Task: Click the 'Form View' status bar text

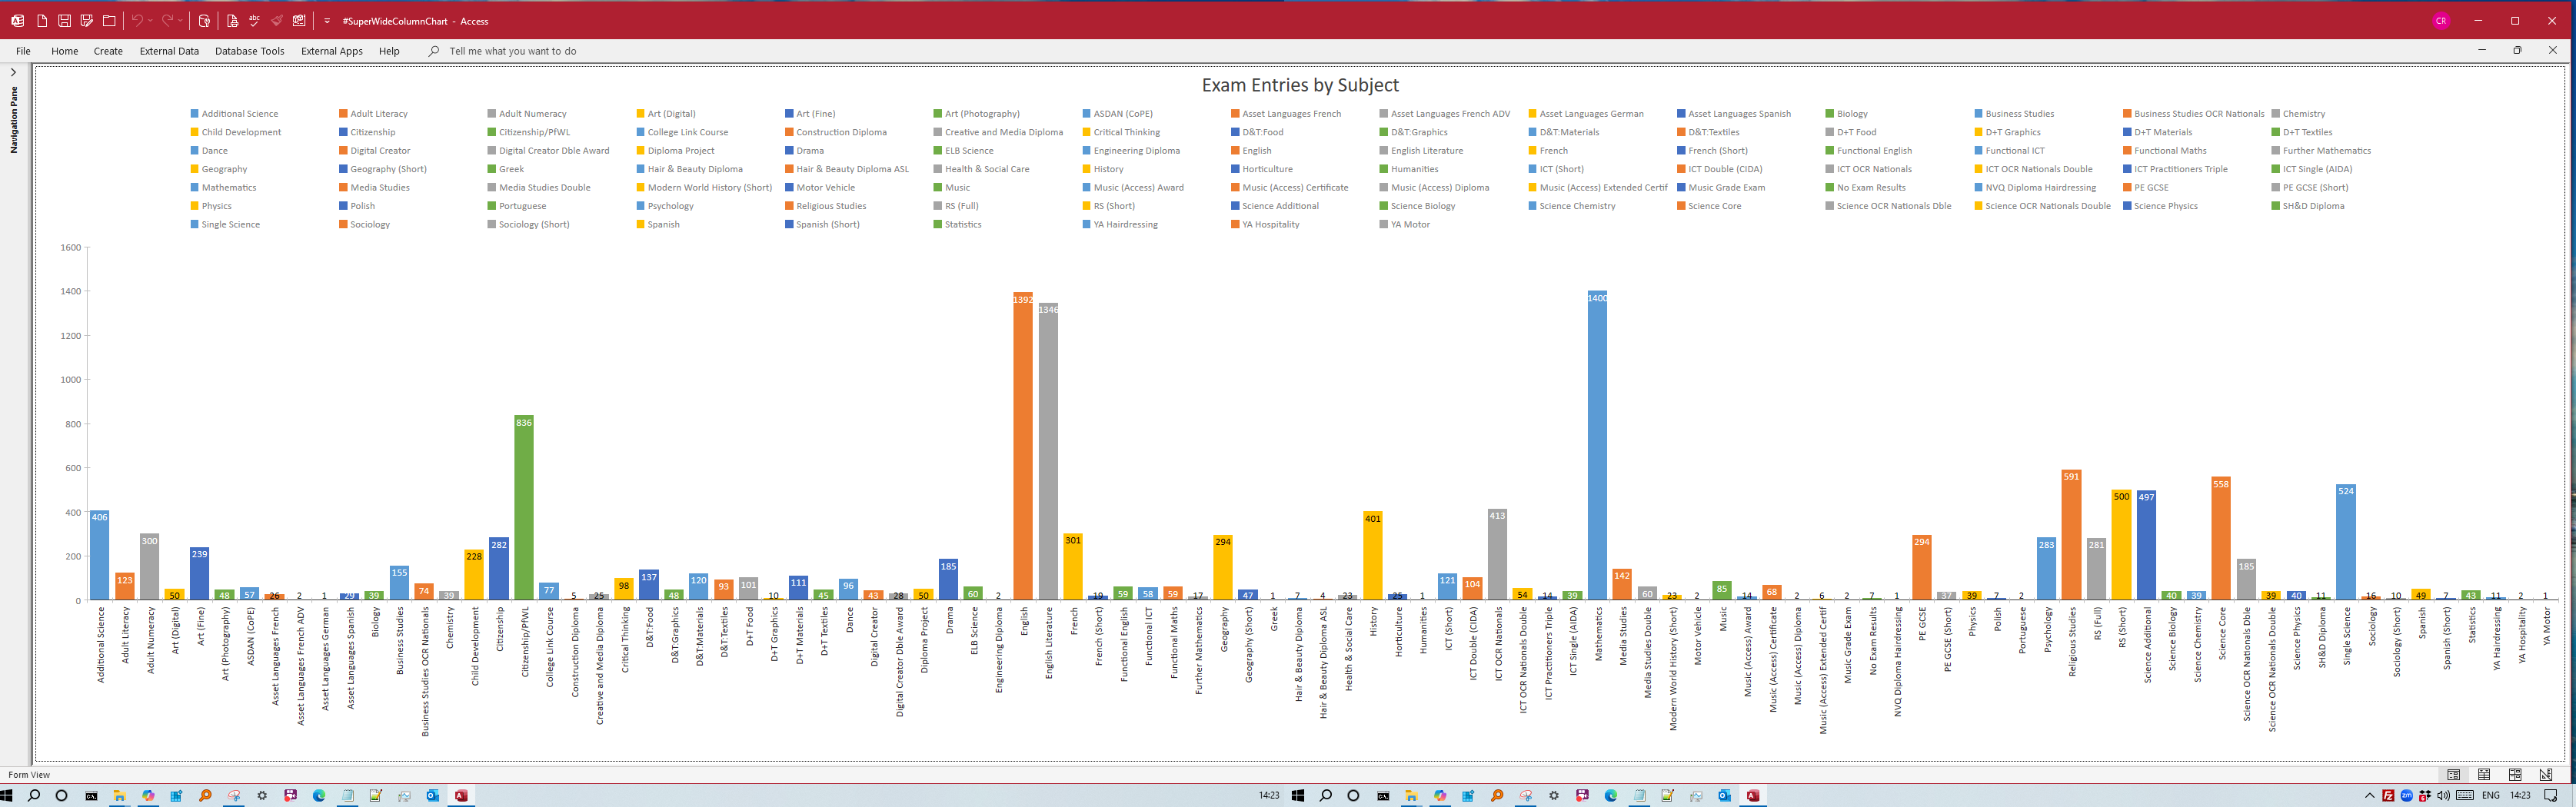Action: pos(29,775)
